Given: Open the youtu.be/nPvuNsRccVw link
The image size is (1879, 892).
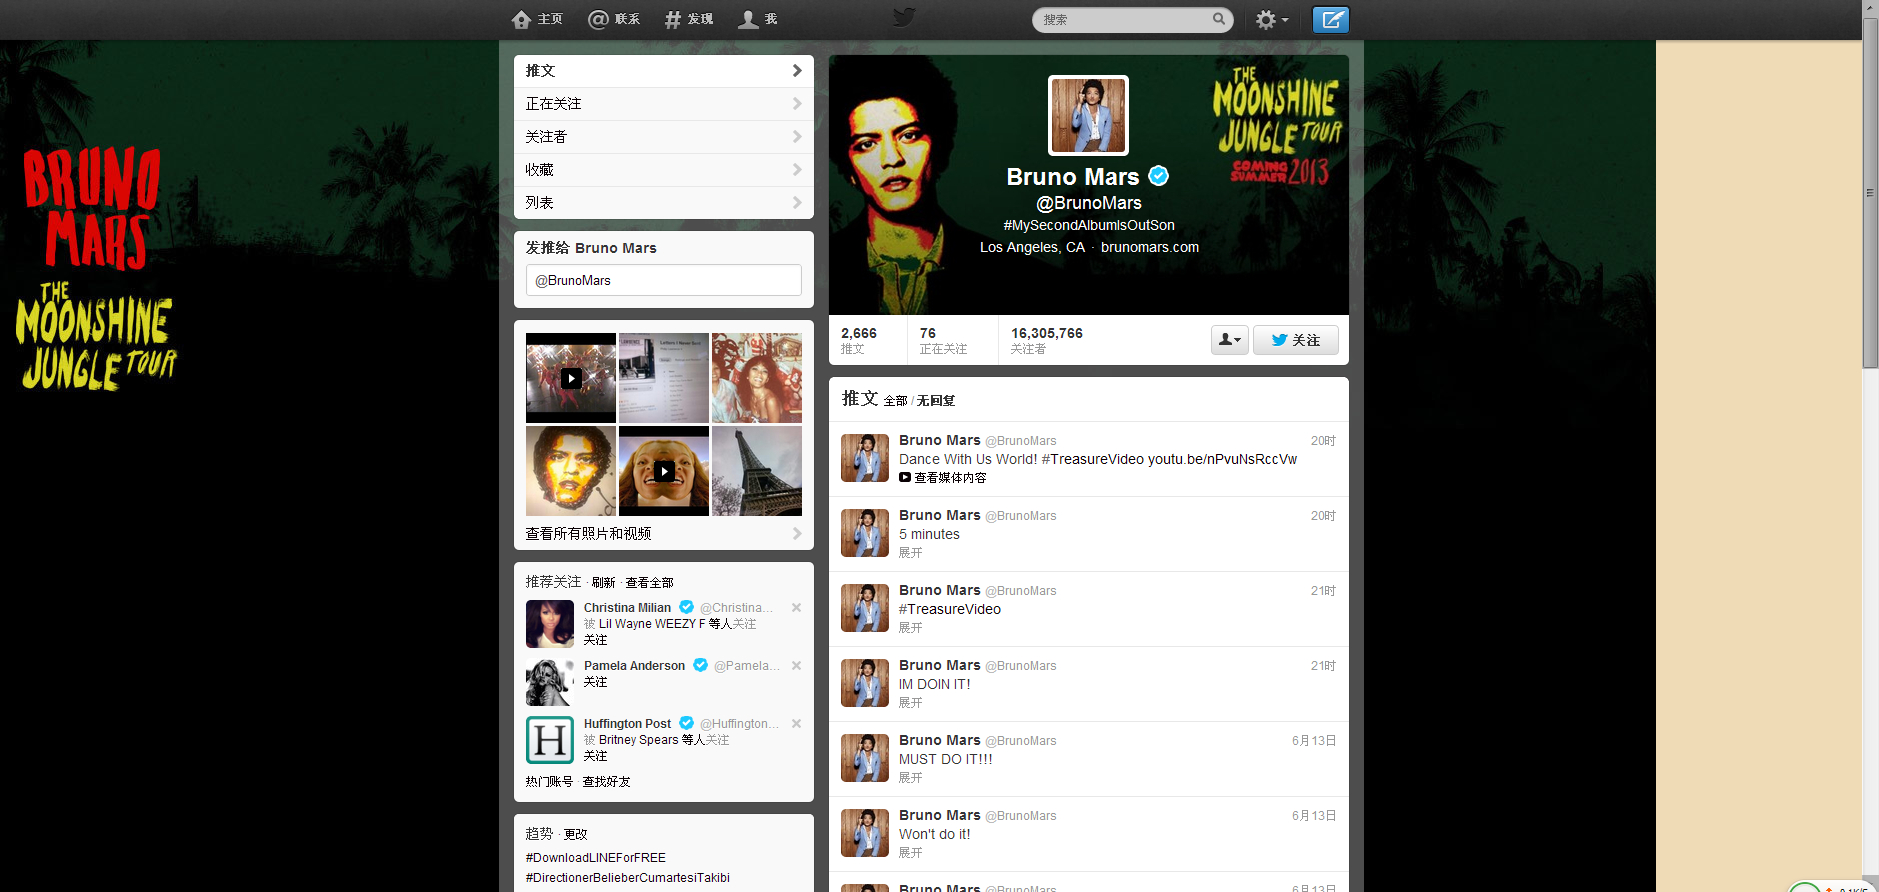Looking at the screenshot, I should pyautogui.click(x=1222, y=460).
